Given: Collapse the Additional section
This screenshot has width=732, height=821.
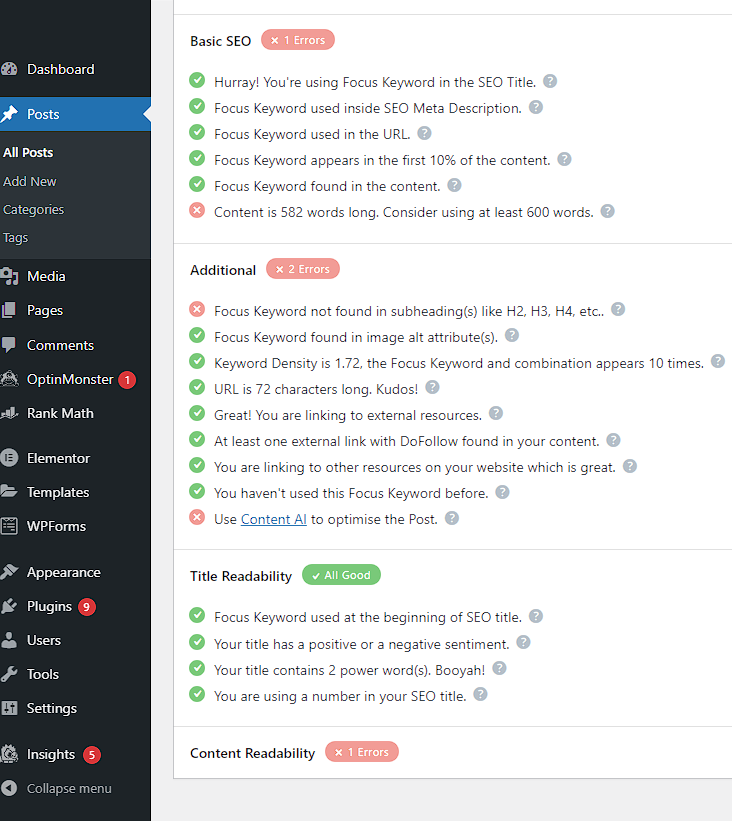Looking at the screenshot, I should pyautogui.click(x=223, y=270).
